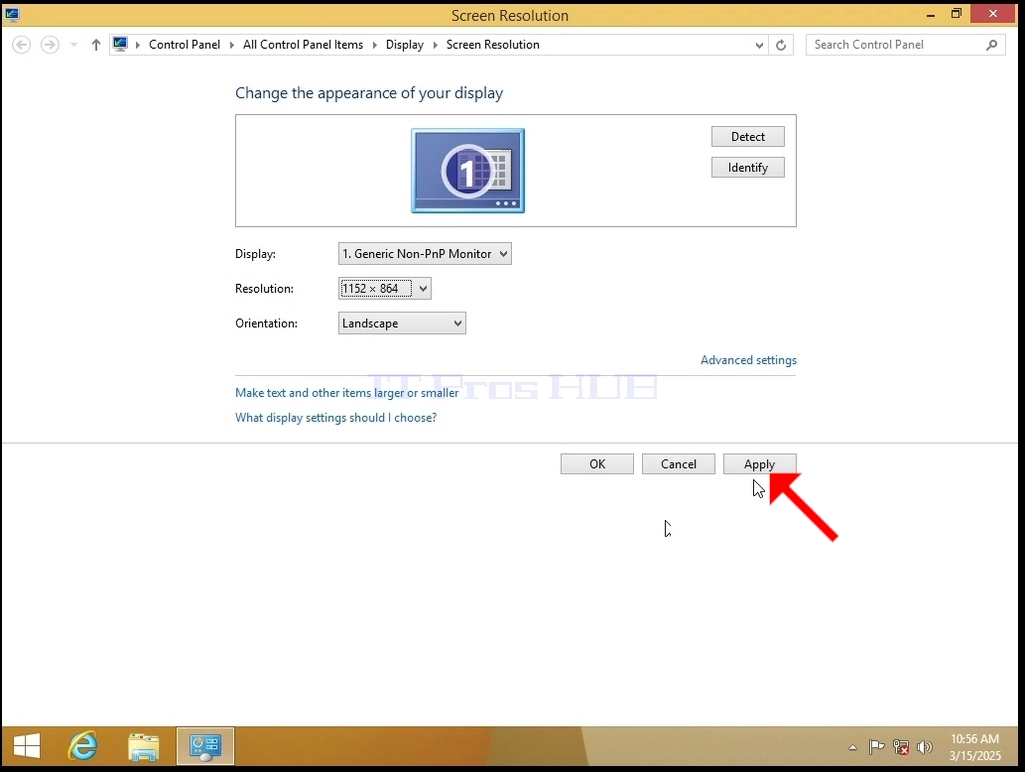The image size is (1025, 772).
Task: Go up one folder level
Action: 96,44
